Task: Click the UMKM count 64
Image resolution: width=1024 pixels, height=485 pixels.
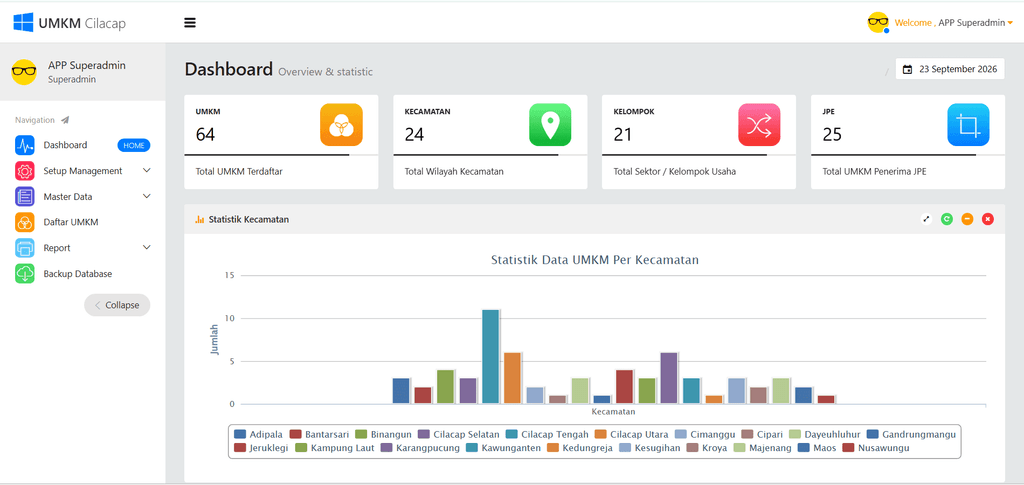Action: click(206, 135)
